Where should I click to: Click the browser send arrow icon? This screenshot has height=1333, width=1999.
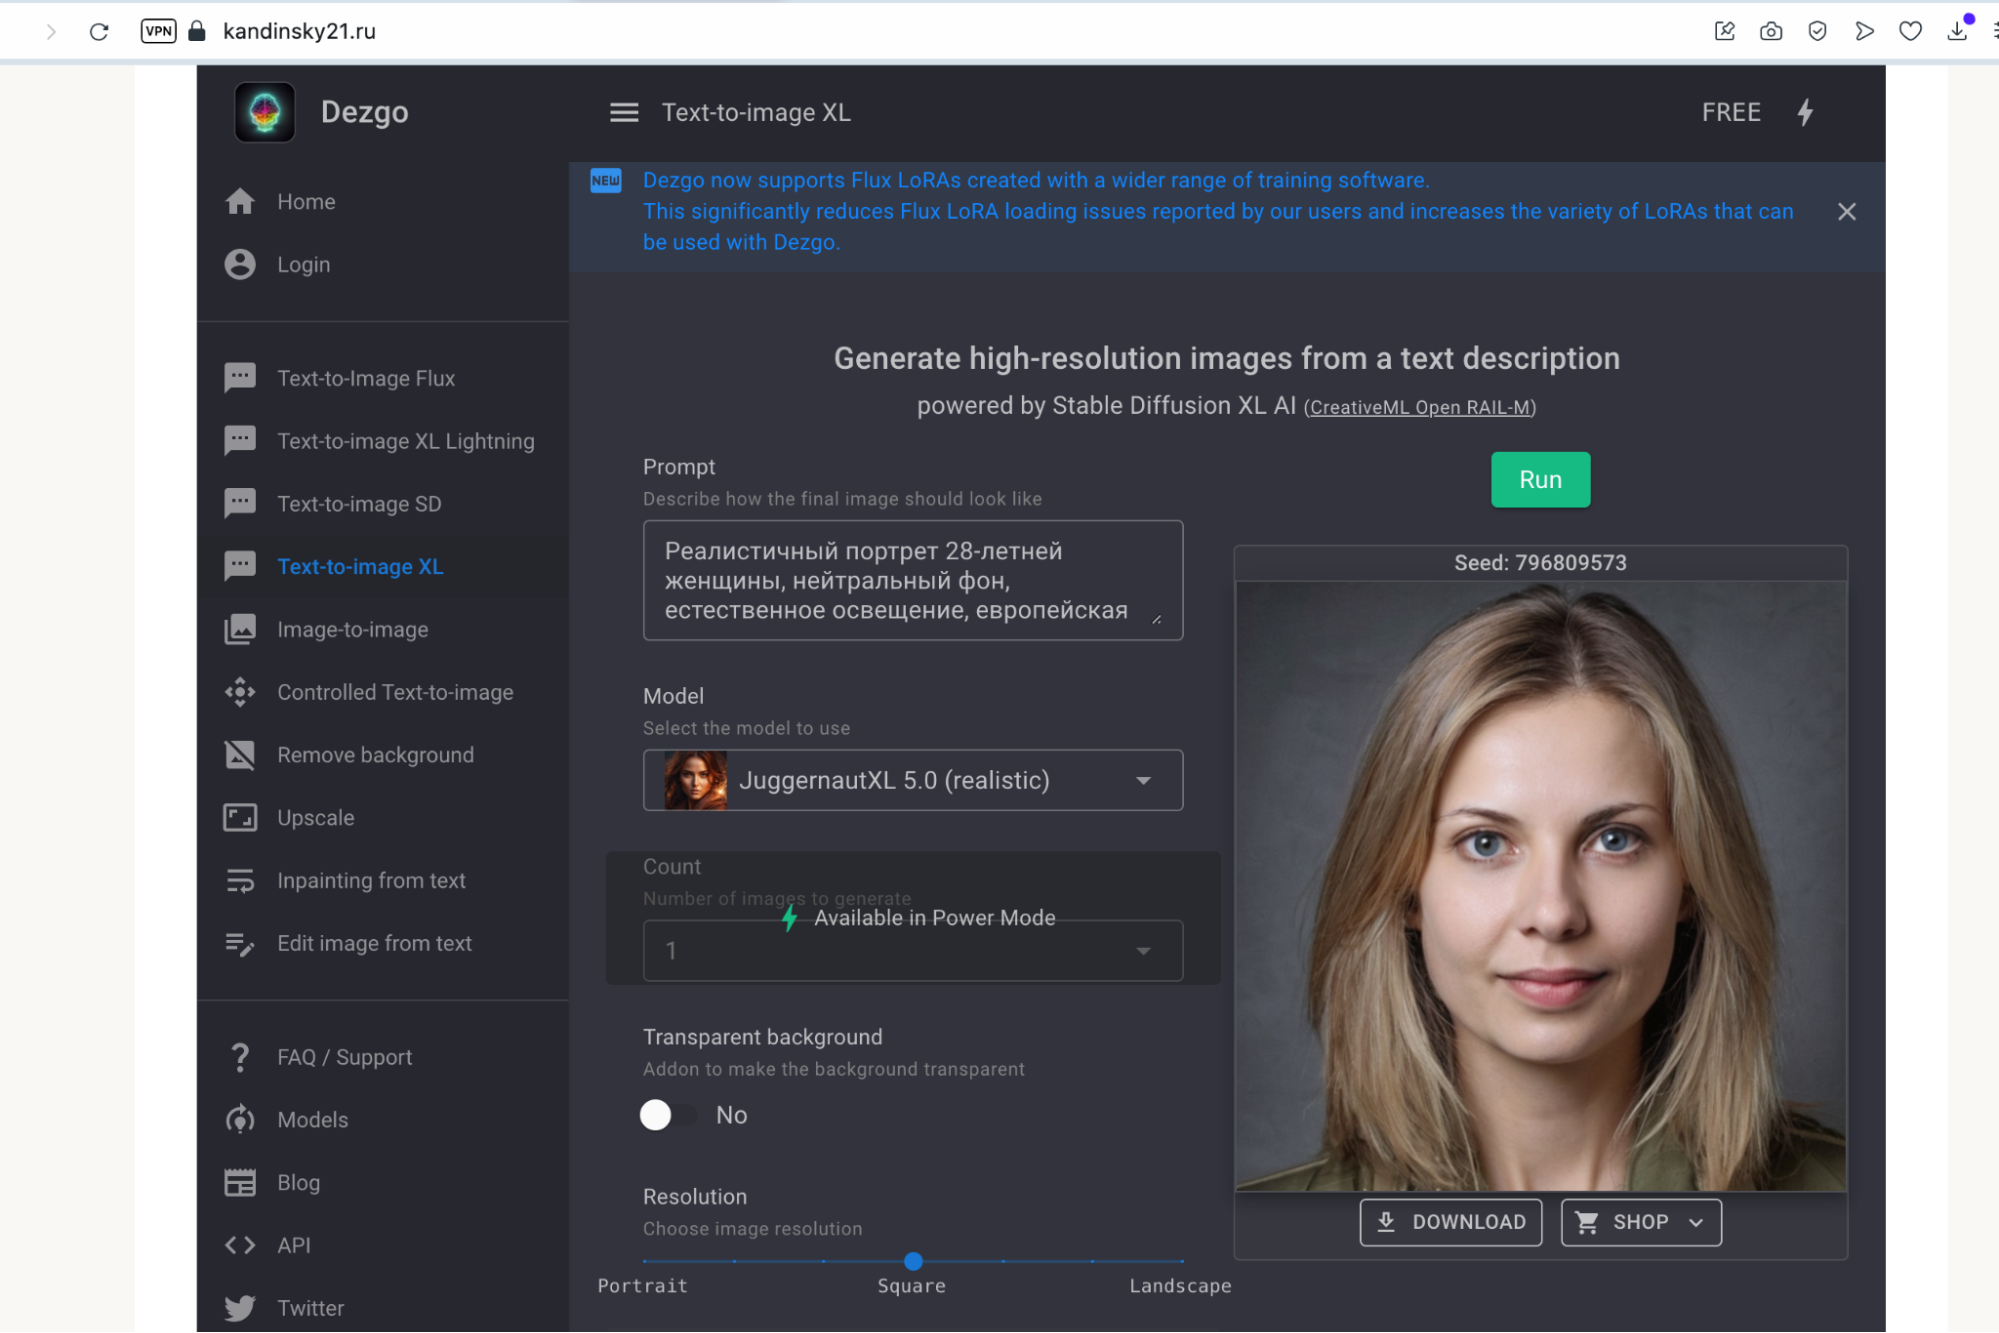[x=1864, y=31]
